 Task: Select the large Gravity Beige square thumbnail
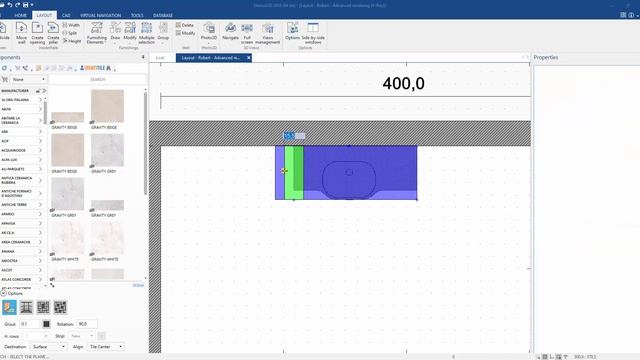(x=107, y=106)
